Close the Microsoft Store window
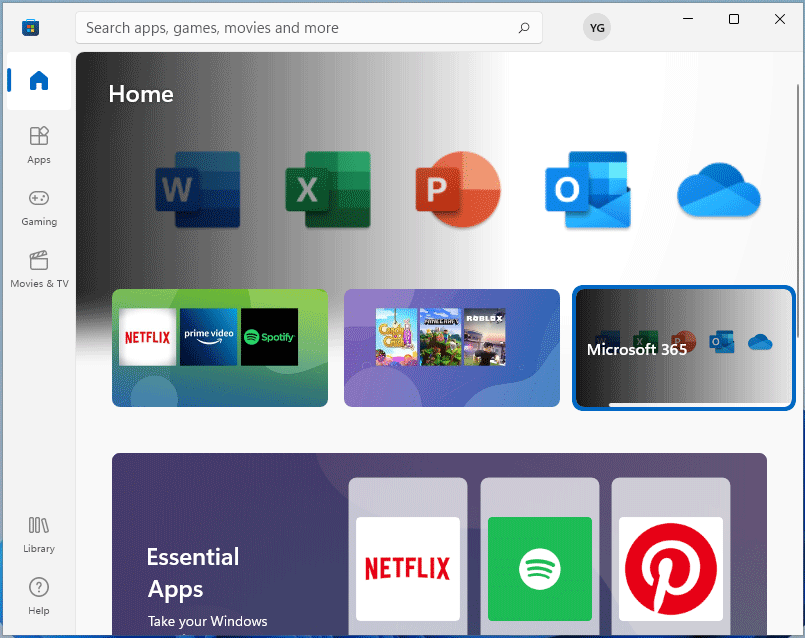Image resolution: width=805 pixels, height=638 pixels. point(780,20)
